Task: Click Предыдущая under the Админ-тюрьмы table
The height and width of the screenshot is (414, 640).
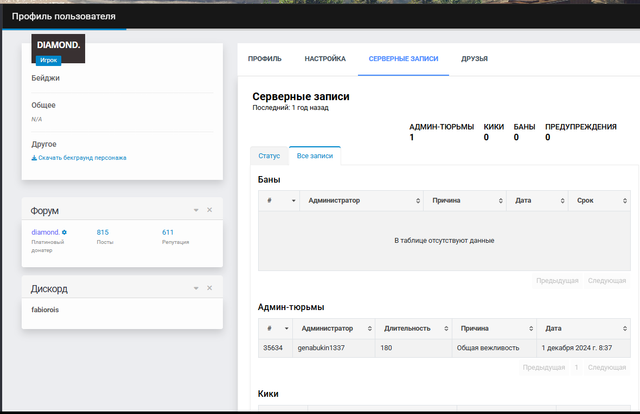Action: click(544, 367)
